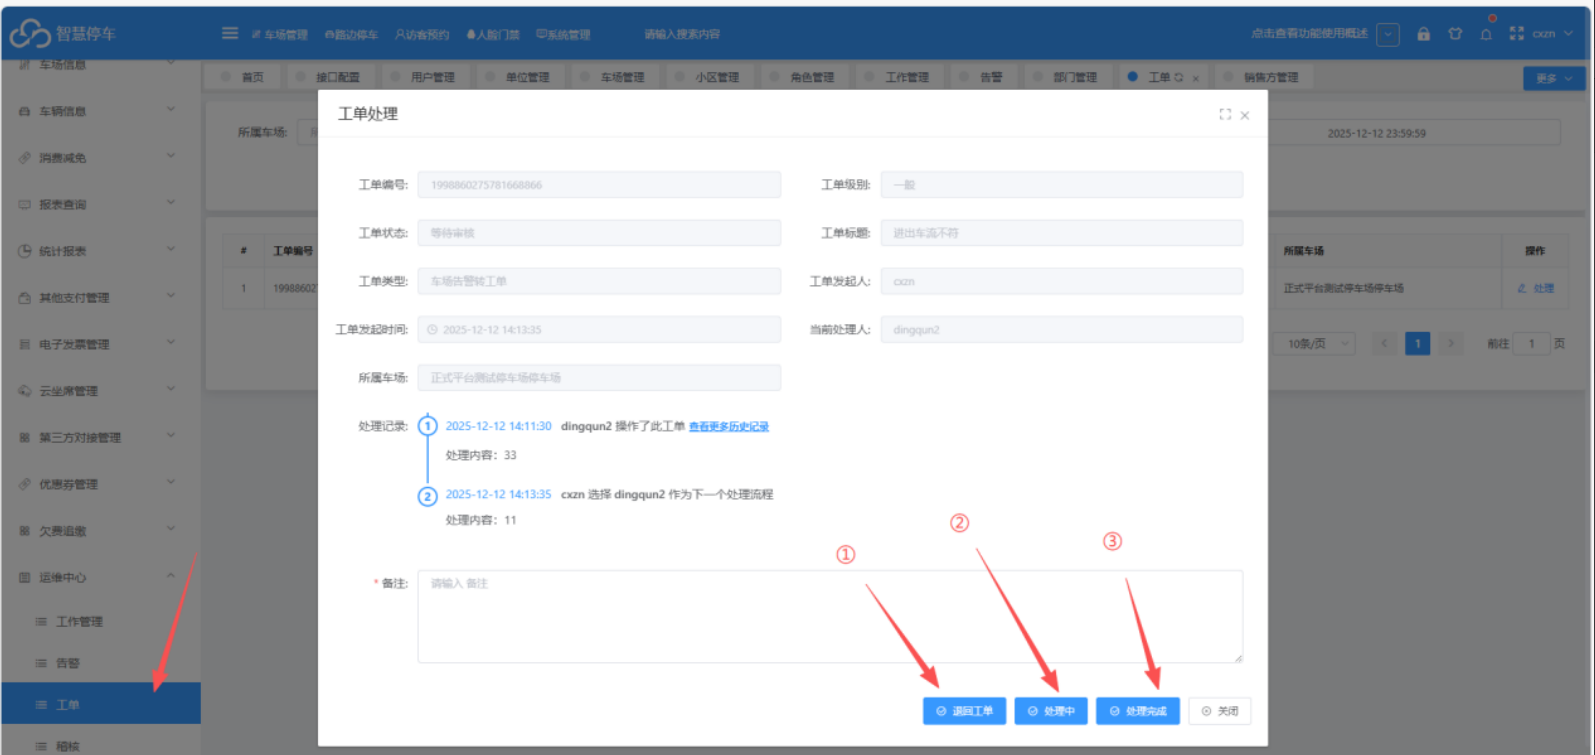
Task: Expand the 车辆信息 sidebar menu
Action: [100, 111]
